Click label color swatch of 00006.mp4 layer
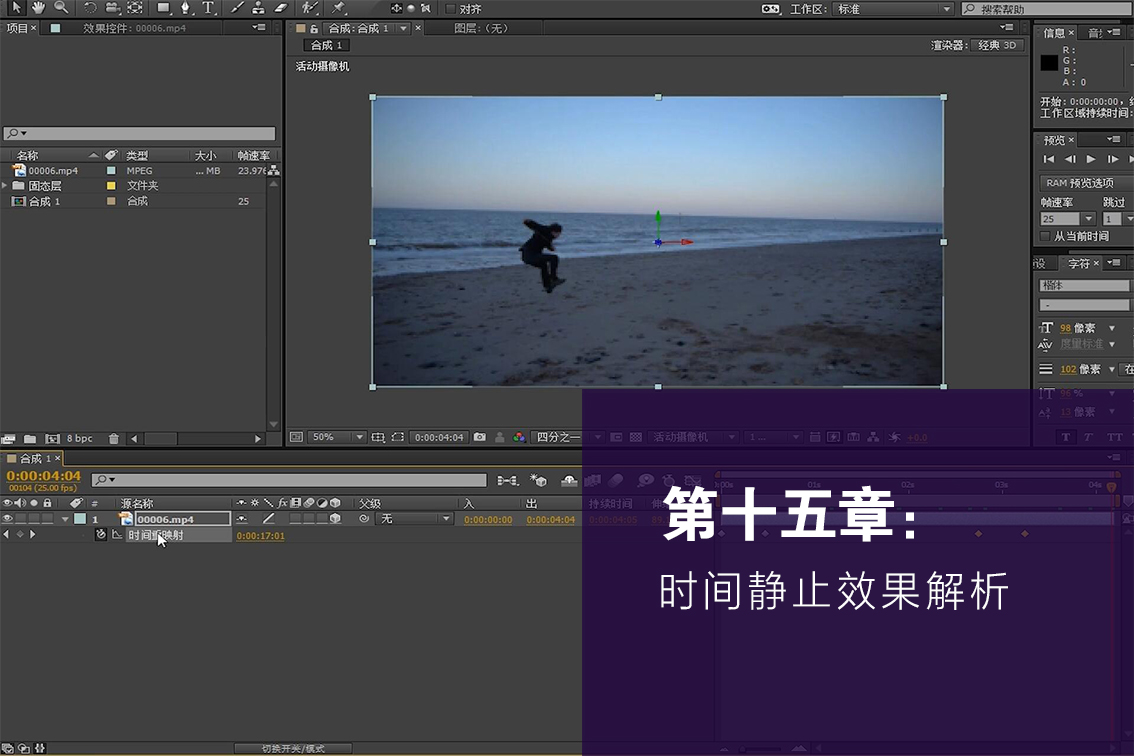The width and height of the screenshot is (1134, 756). pos(80,519)
